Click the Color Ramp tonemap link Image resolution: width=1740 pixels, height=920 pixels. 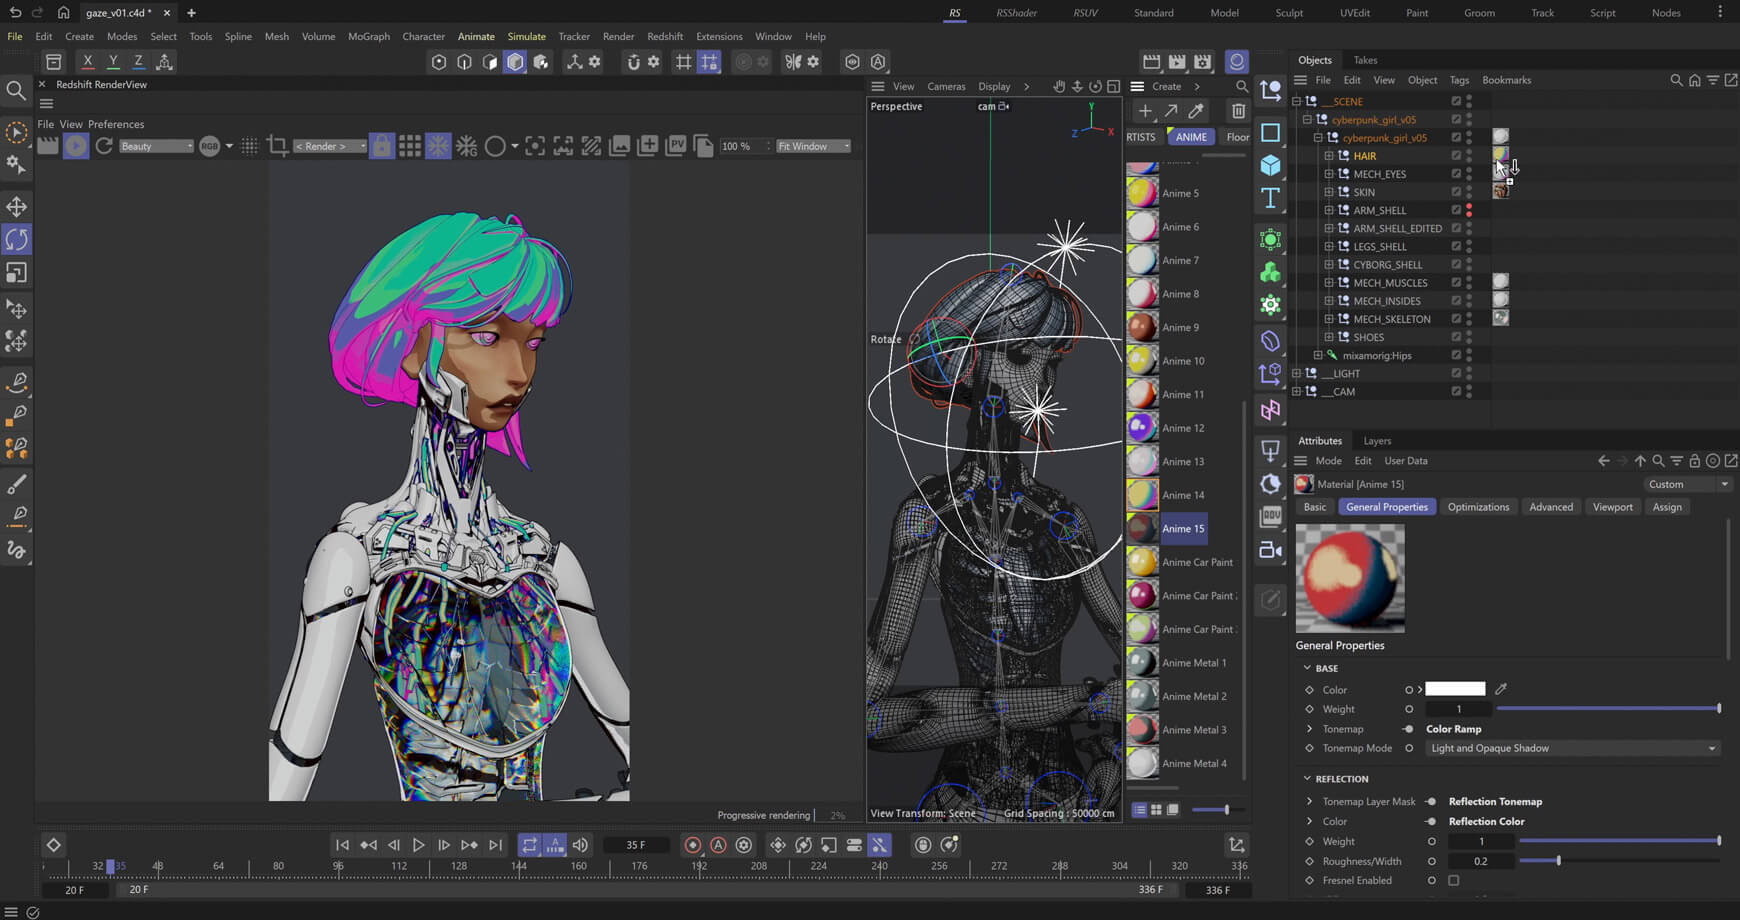[x=1454, y=729]
